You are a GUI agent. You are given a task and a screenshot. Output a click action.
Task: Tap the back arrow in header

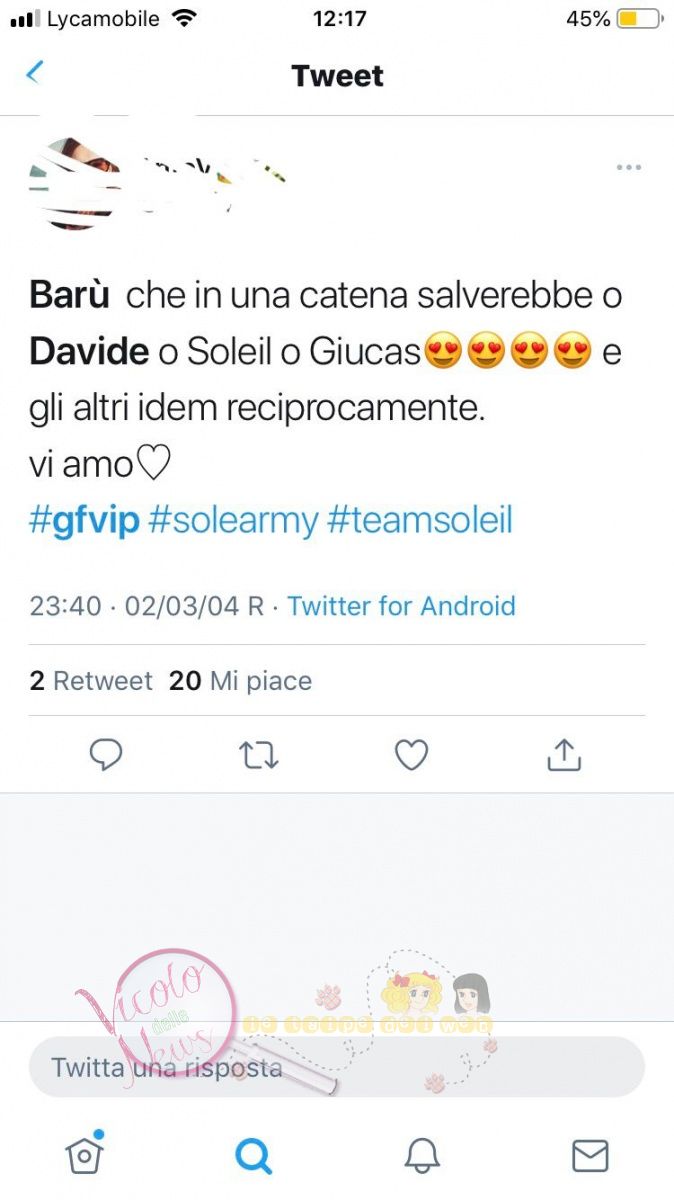coord(35,73)
